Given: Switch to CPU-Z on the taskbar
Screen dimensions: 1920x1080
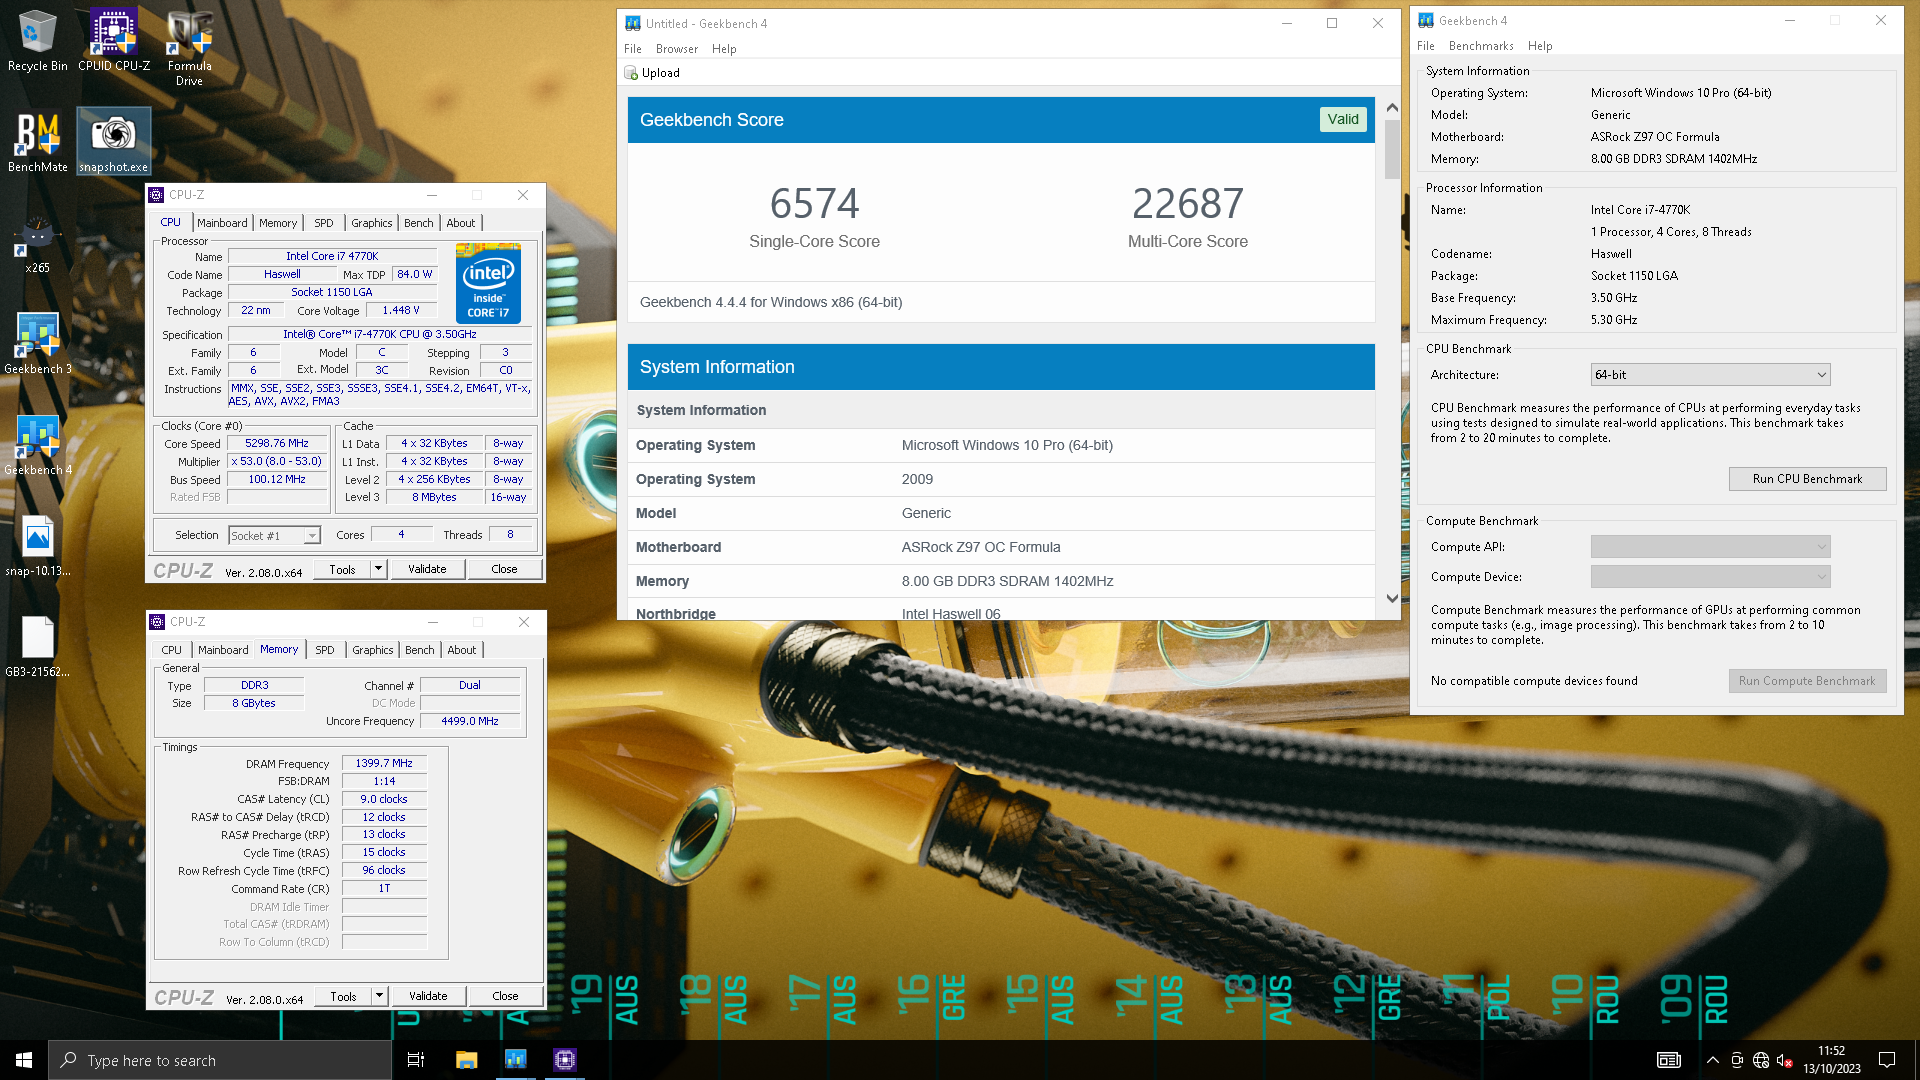Looking at the screenshot, I should [565, 1060].
